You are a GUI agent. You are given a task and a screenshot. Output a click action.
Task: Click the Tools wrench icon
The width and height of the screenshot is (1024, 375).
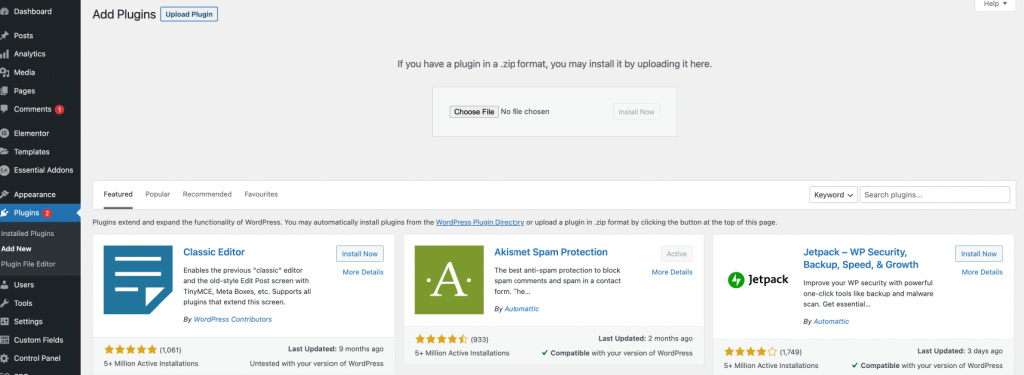(5, 303)
